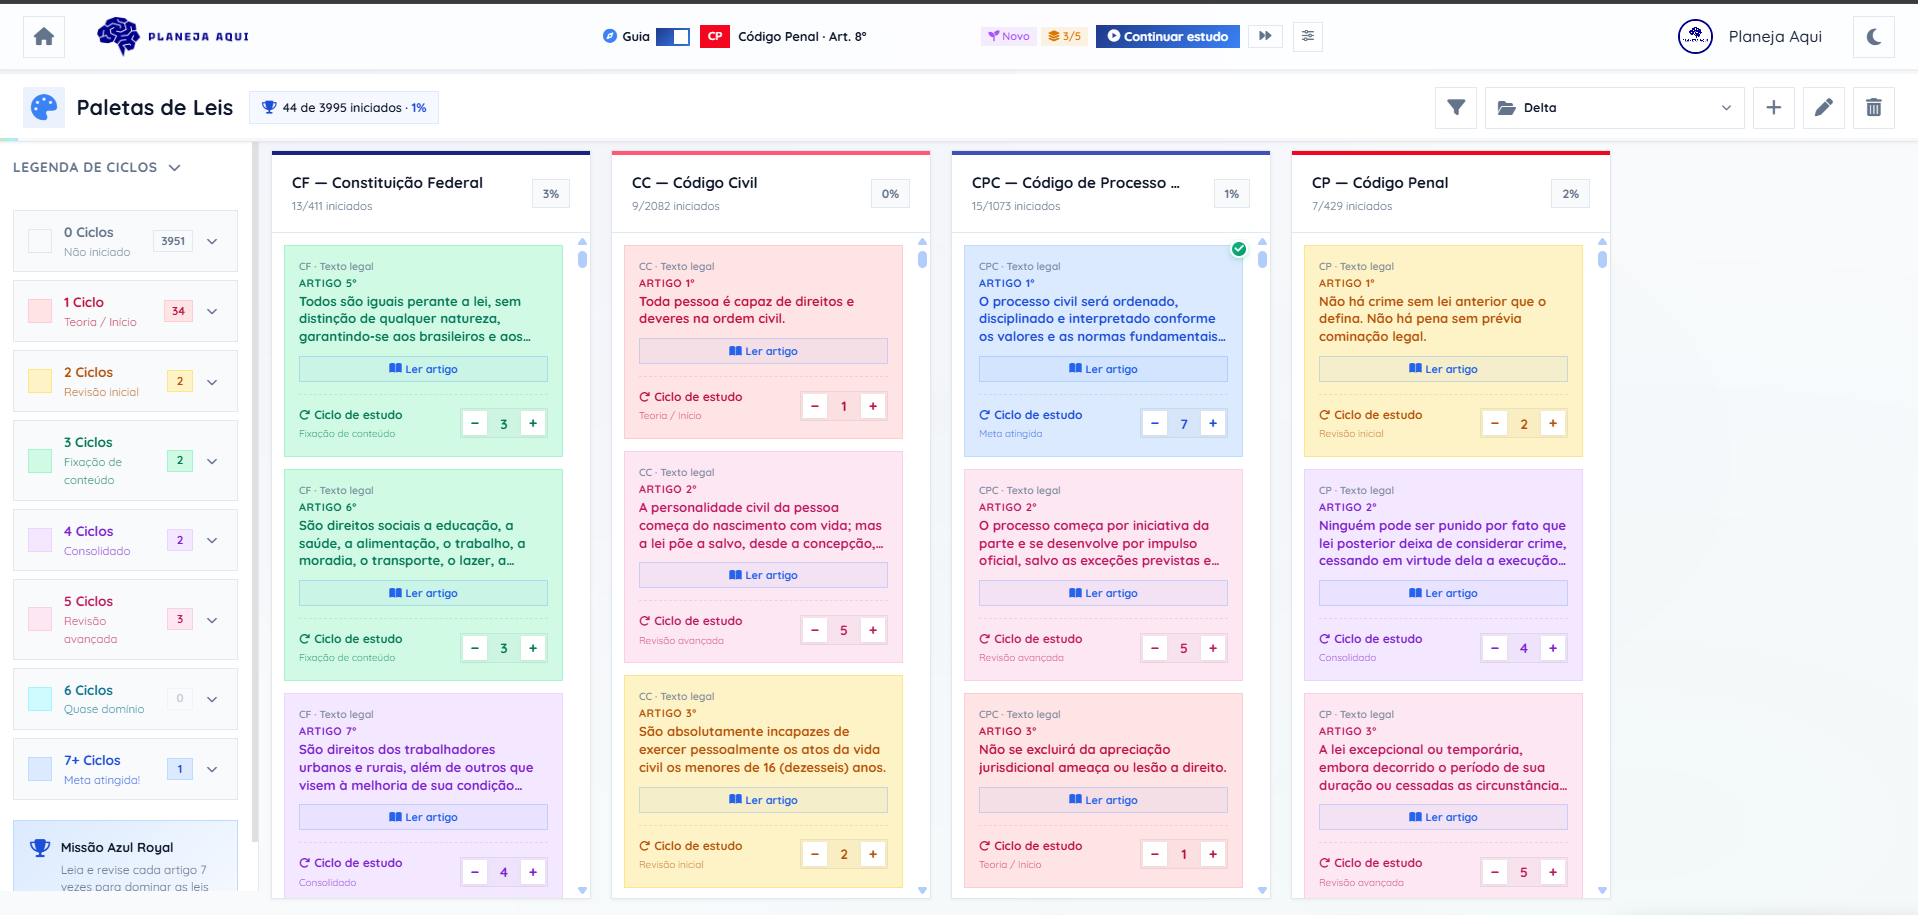Click the Paletas de Leis palette icon
The width and height of the screenshot is (1918, 915).
pyautogui.click(x=44, y=107)
